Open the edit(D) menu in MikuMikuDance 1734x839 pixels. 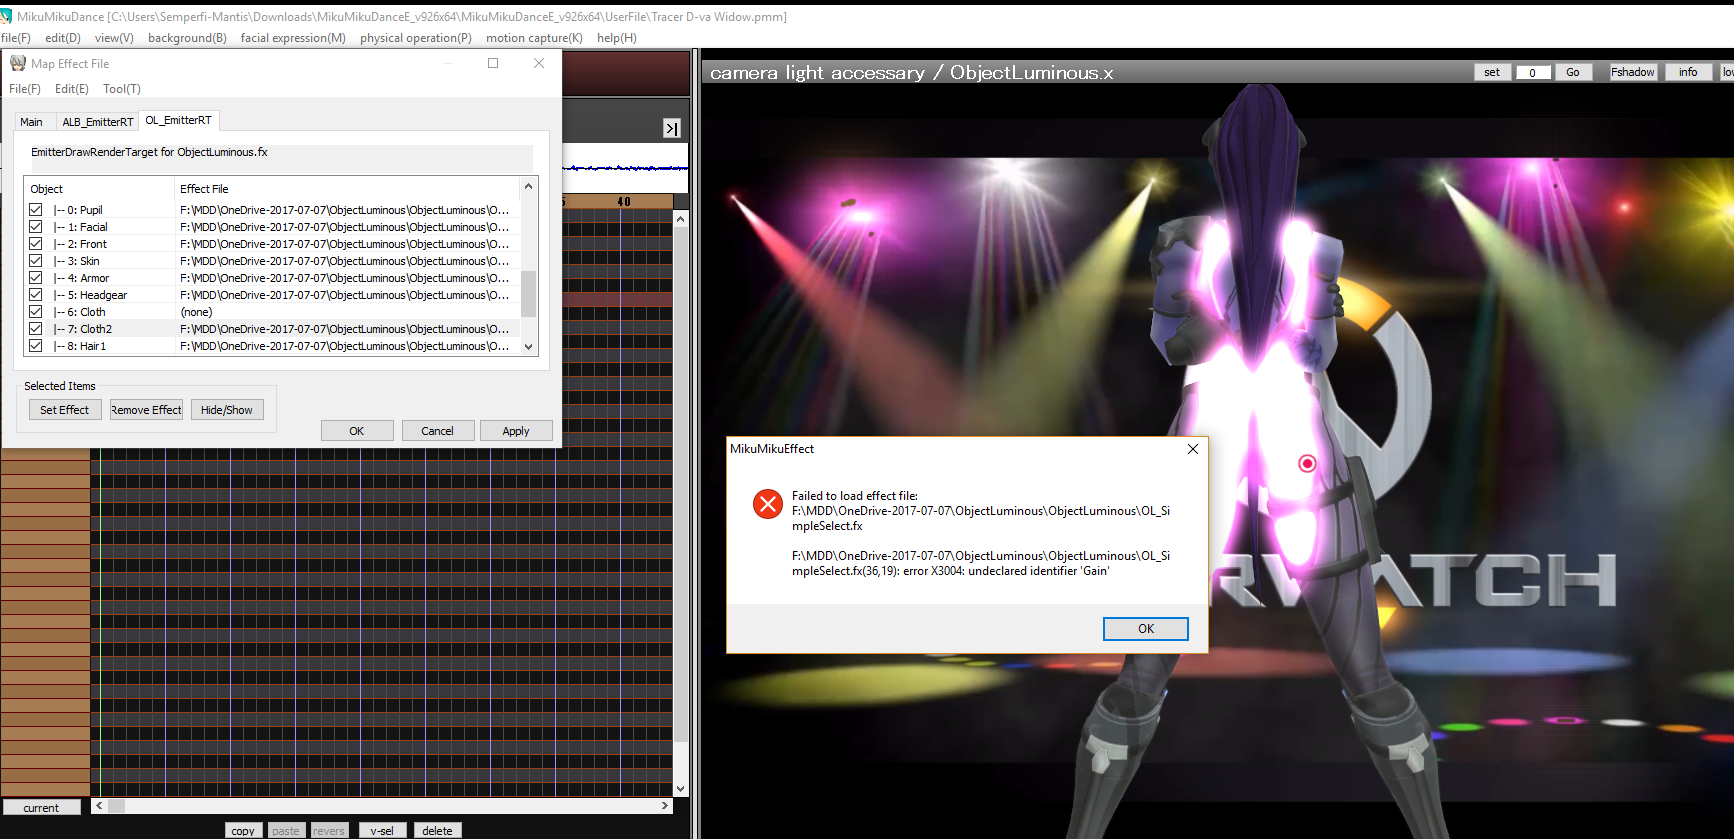(x=63, y=38)
